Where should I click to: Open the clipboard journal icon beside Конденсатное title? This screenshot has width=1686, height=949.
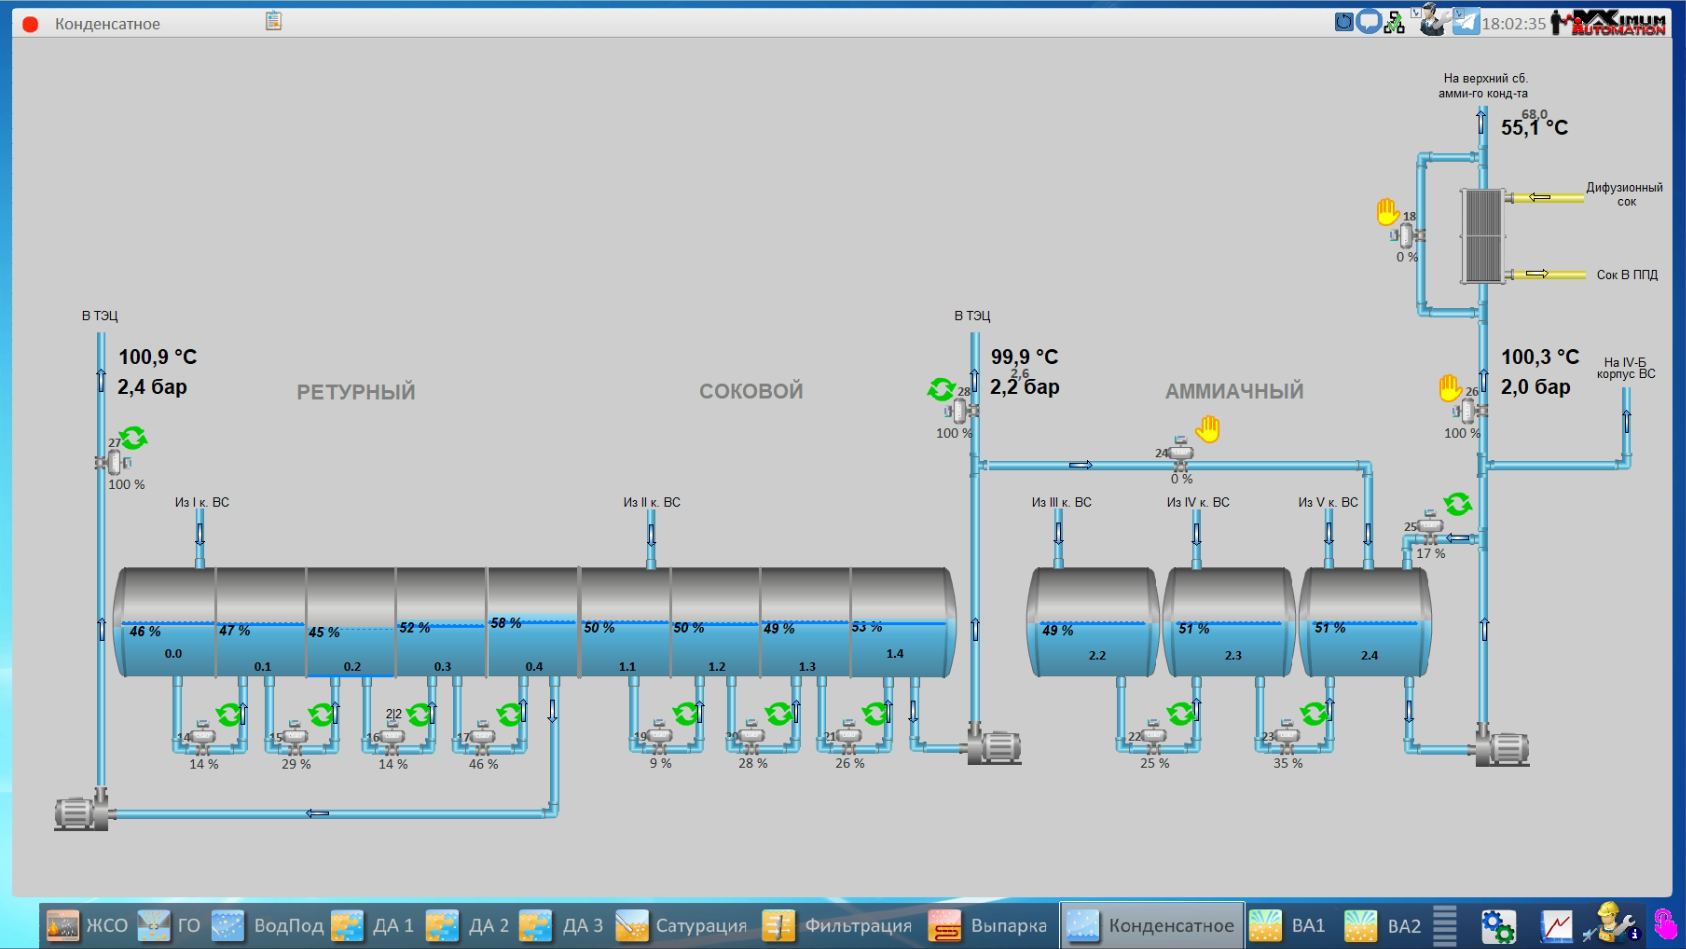tap(273, 21)
